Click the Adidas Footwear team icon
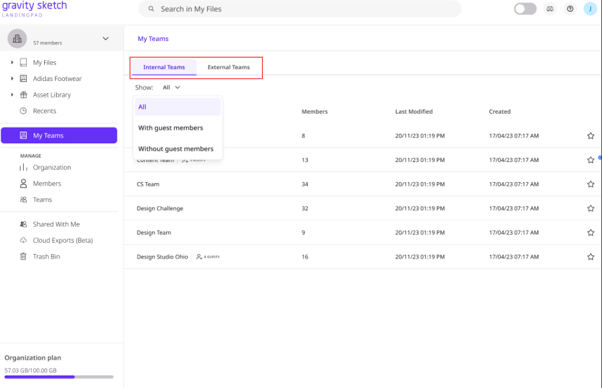This screenshot has width=602, height=388. (x=23, y=78)
